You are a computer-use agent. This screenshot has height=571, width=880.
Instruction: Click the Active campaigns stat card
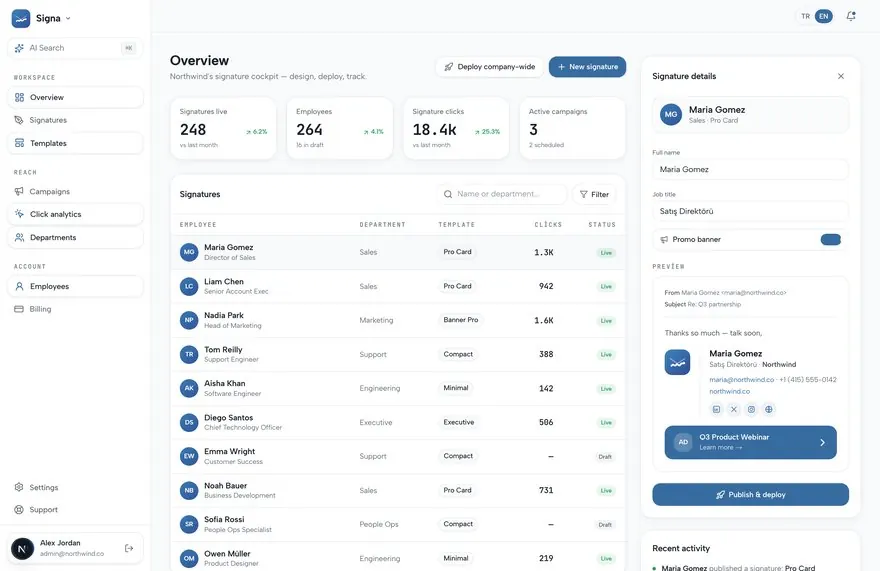tap(572, 129)
